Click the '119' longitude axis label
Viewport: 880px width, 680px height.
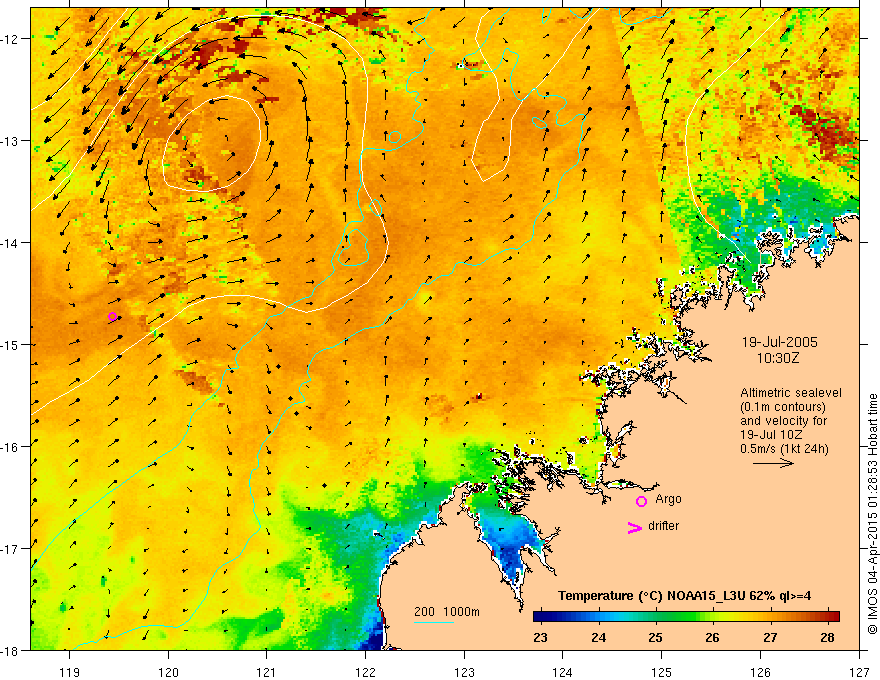(70, 673)
